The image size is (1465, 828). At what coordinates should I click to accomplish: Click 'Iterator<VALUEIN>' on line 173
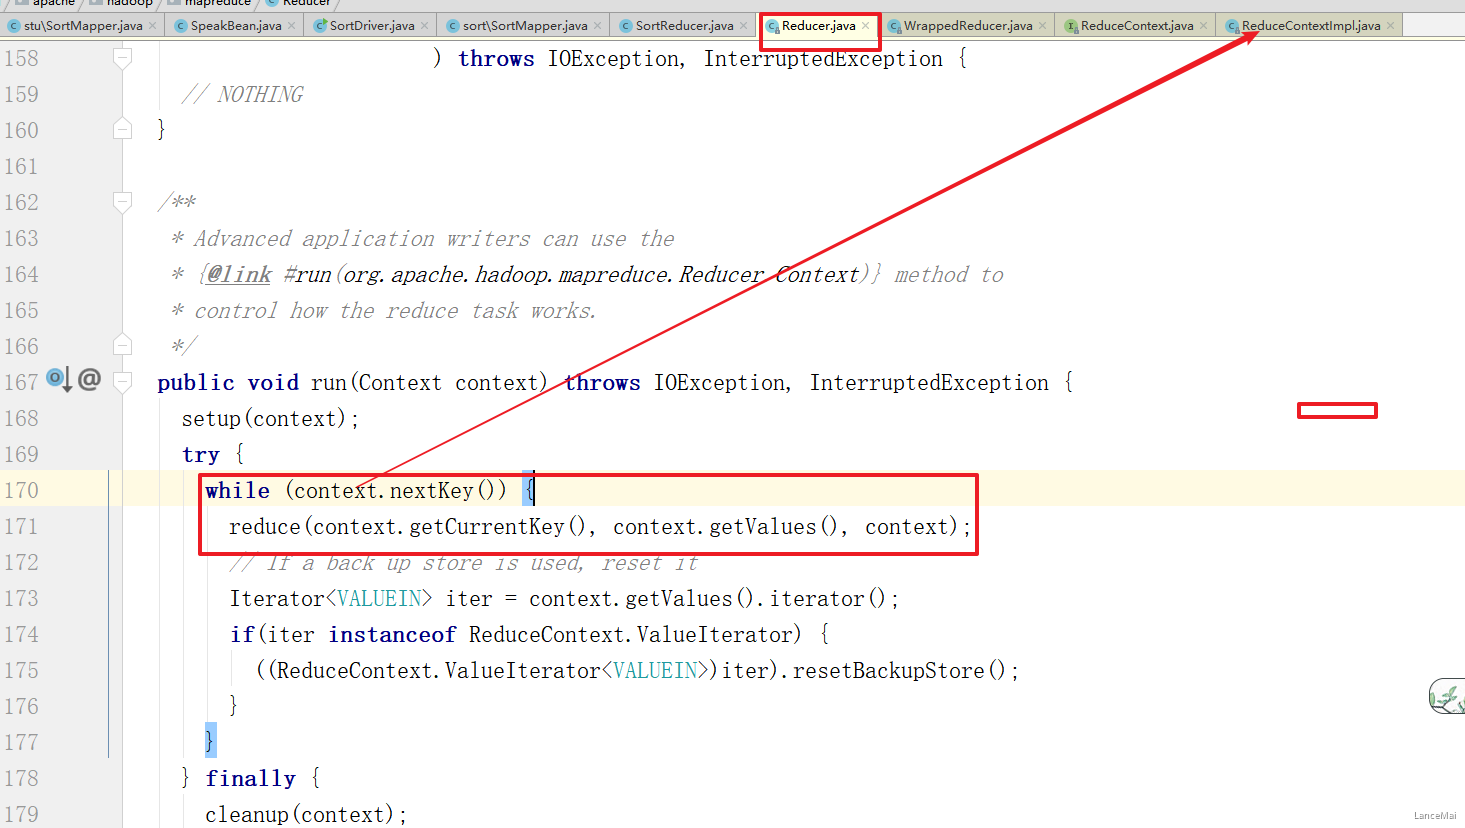pyautogui.click(x=331, y=599)
